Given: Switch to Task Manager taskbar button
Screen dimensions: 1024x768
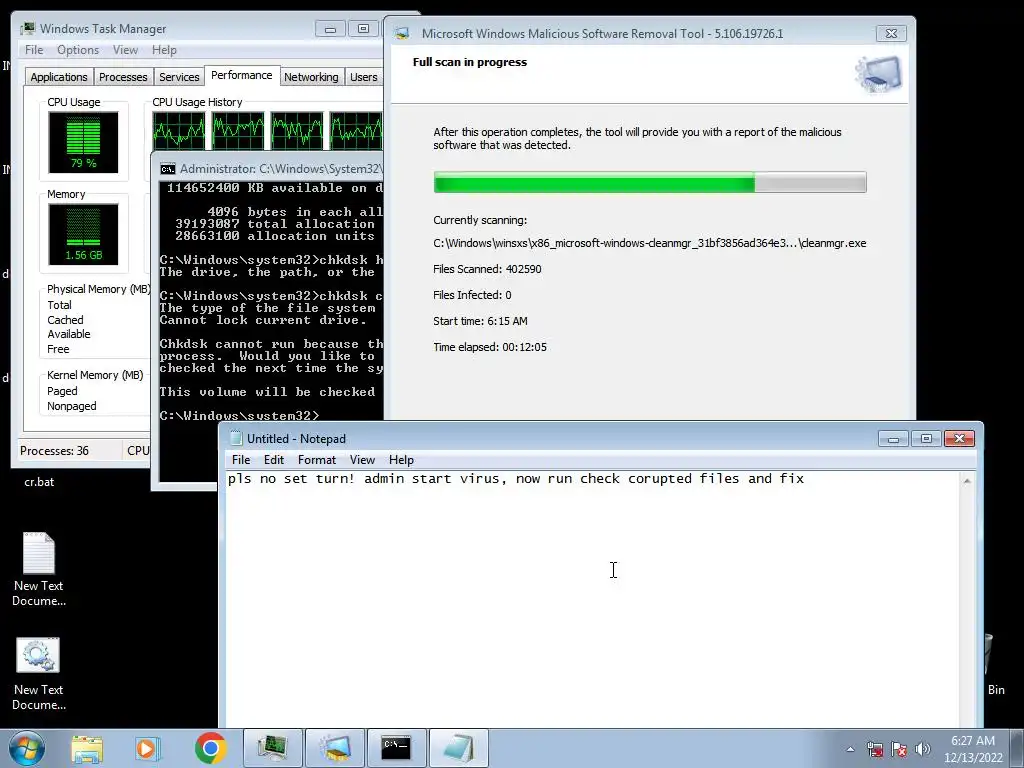Looking at the screenshot, I should (x=272, y=748).
